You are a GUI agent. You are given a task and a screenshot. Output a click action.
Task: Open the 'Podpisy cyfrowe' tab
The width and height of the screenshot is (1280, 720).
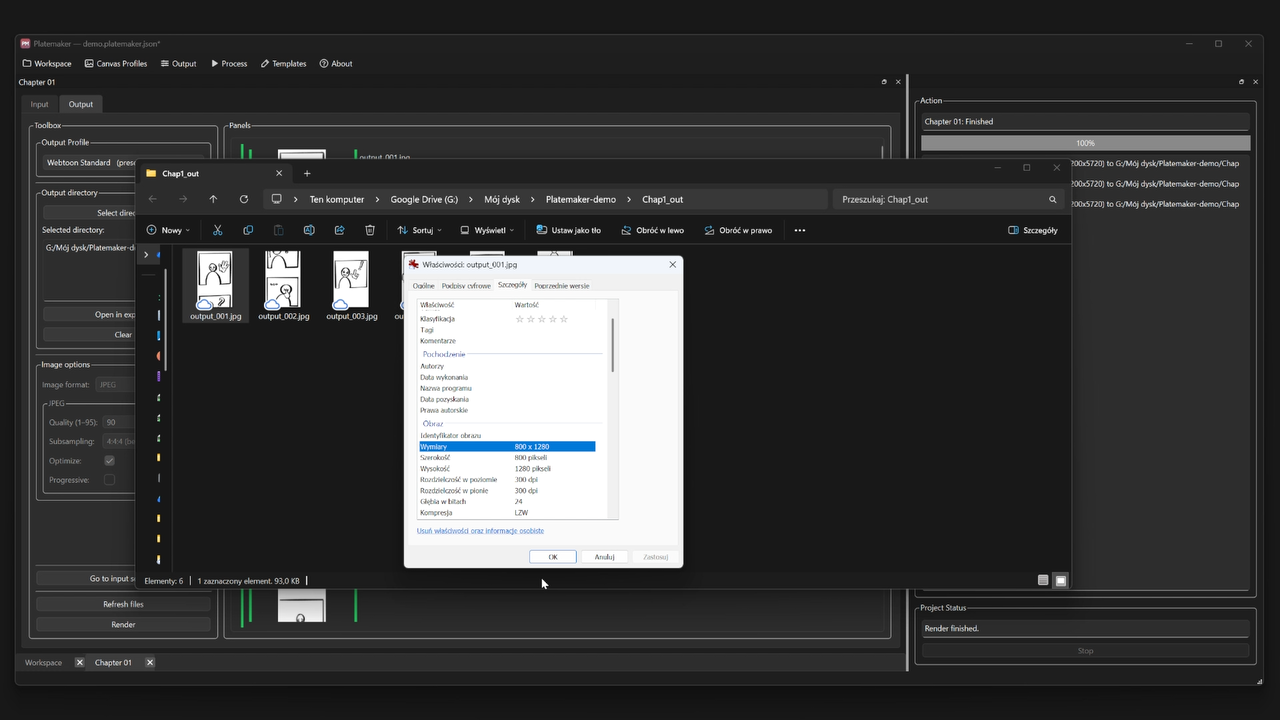466,286
